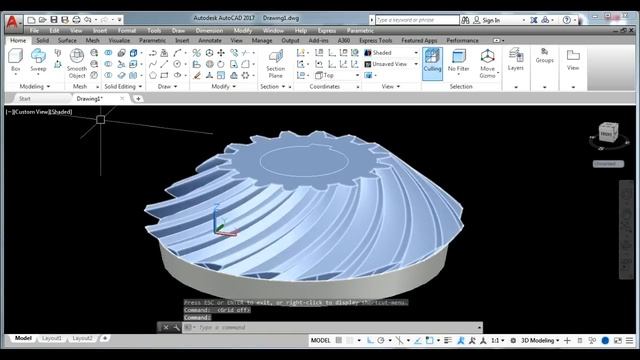Toggle the Culling selection option

click(432, 63)
